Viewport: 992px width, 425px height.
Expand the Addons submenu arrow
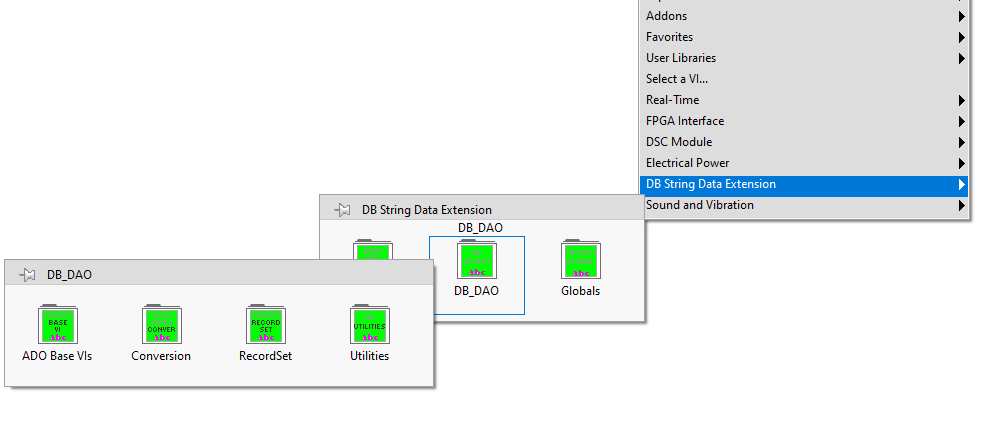(x=962, y=16)
